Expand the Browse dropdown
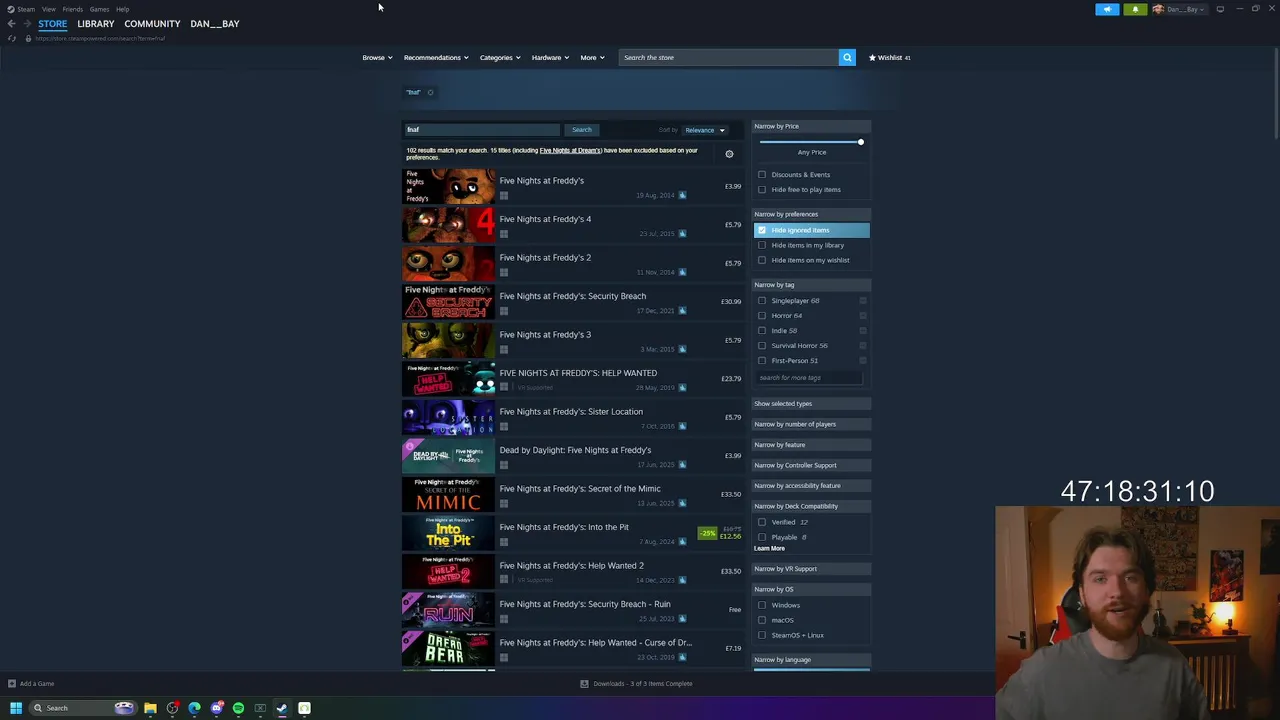Viewport: 1280px width, 720px height. coord(377,57)
